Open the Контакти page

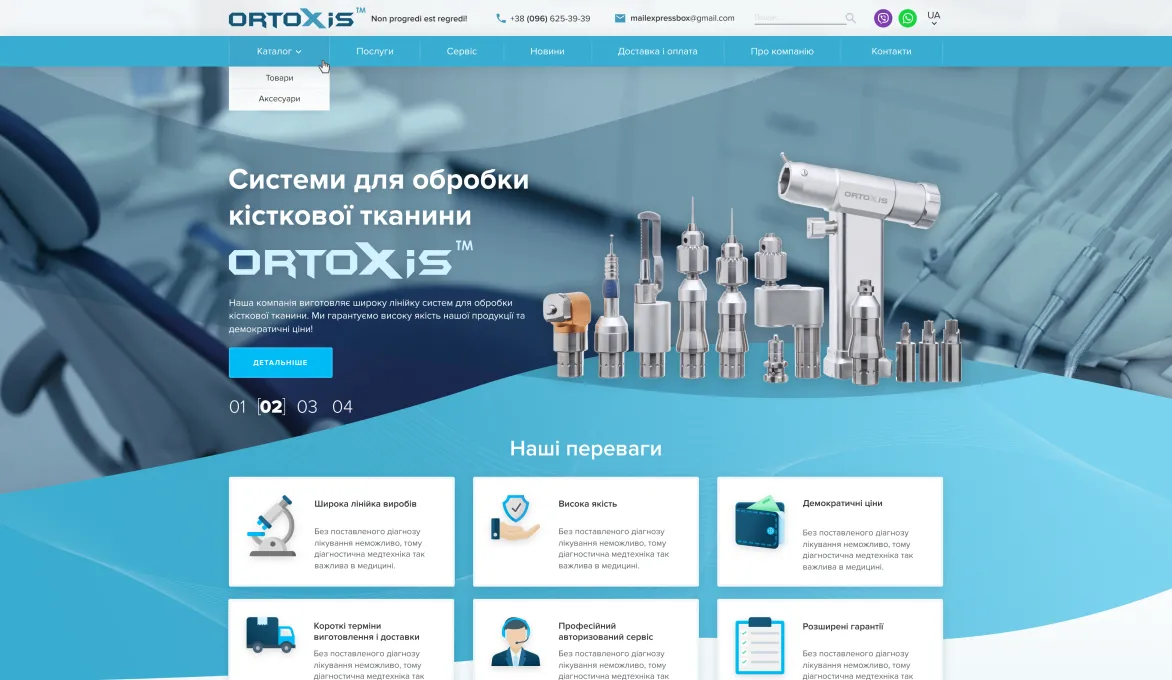[x=891, y=52]
